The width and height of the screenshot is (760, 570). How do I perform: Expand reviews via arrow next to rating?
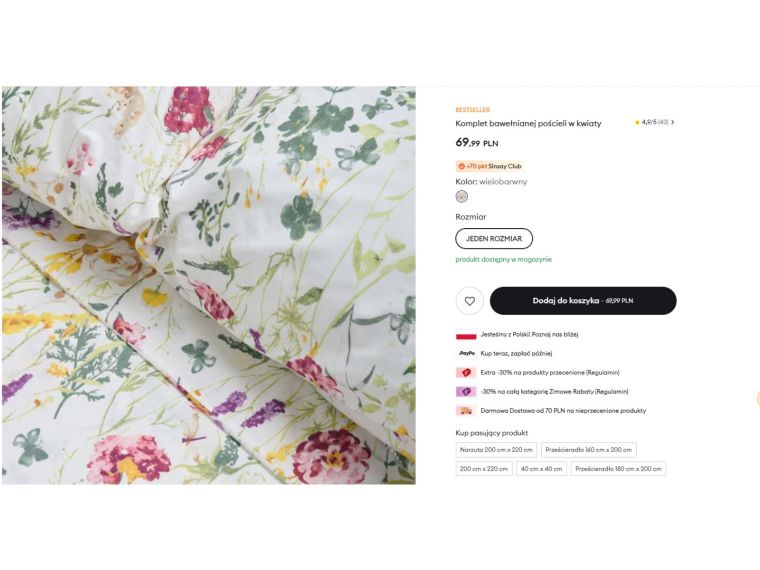[x=673, y=122]
